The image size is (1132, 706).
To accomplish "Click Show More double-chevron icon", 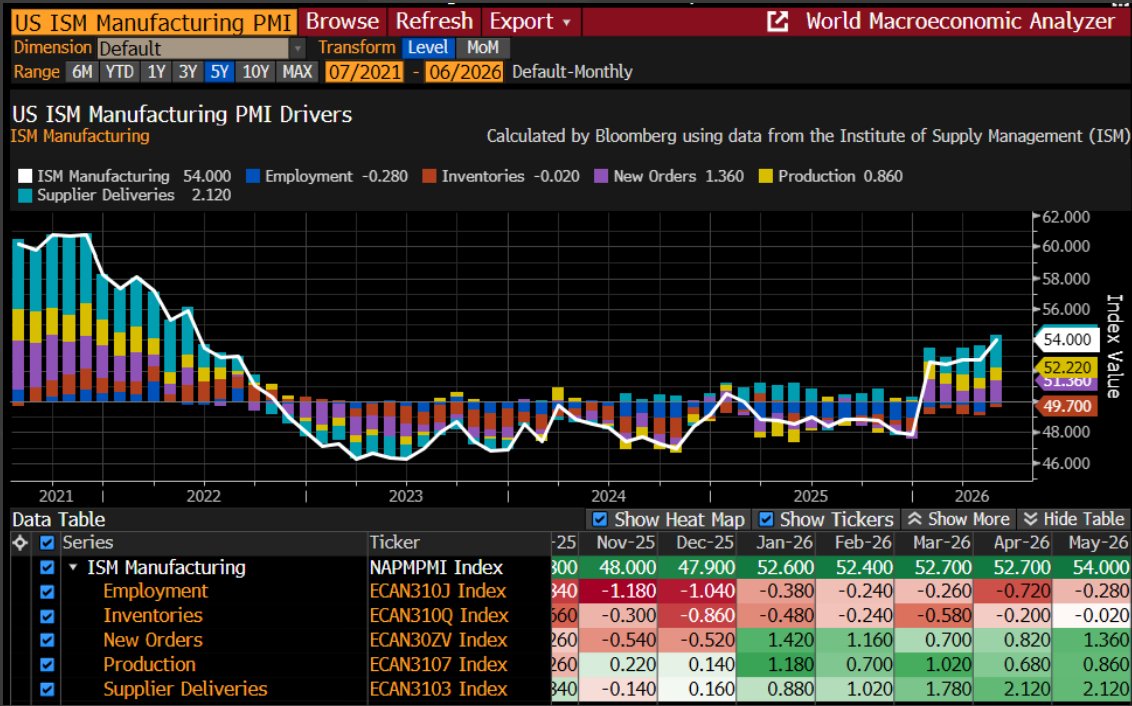I will coord(915,519).
